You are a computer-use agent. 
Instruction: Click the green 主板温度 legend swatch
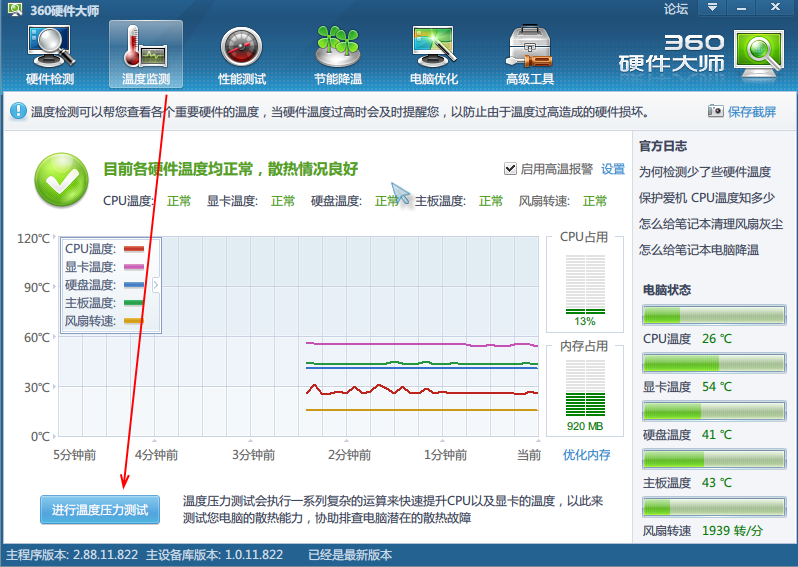pos(134,303)
